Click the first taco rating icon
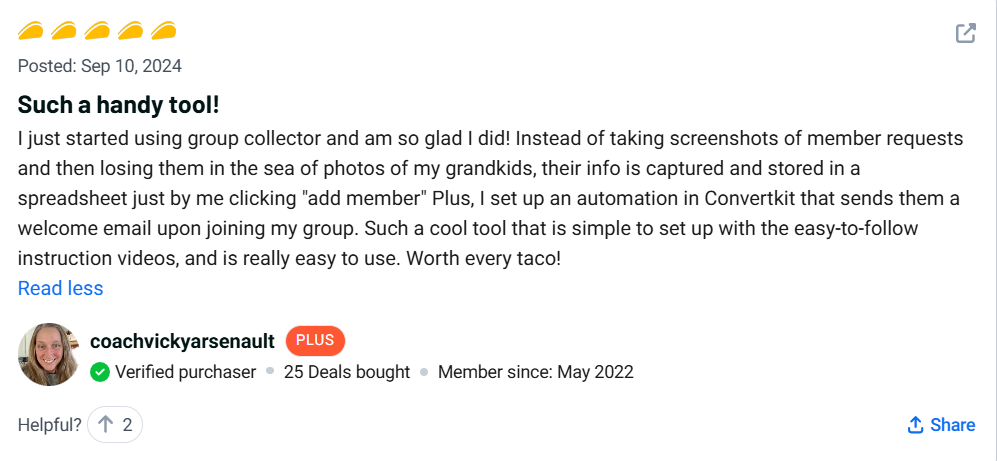This screenshot has width=997, height=461. click(31, 30)
